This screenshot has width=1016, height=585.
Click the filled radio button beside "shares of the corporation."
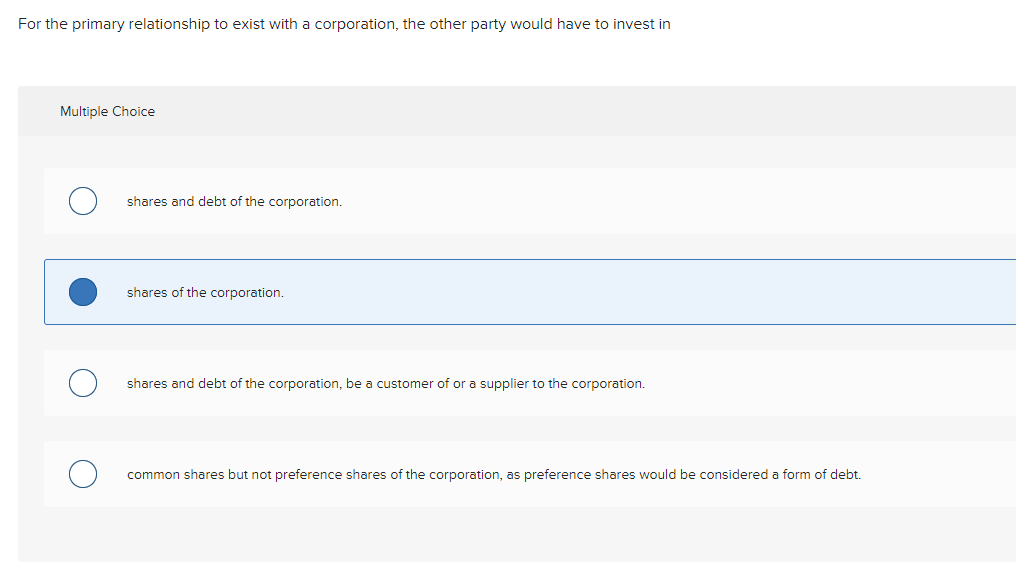click(83, 292)
